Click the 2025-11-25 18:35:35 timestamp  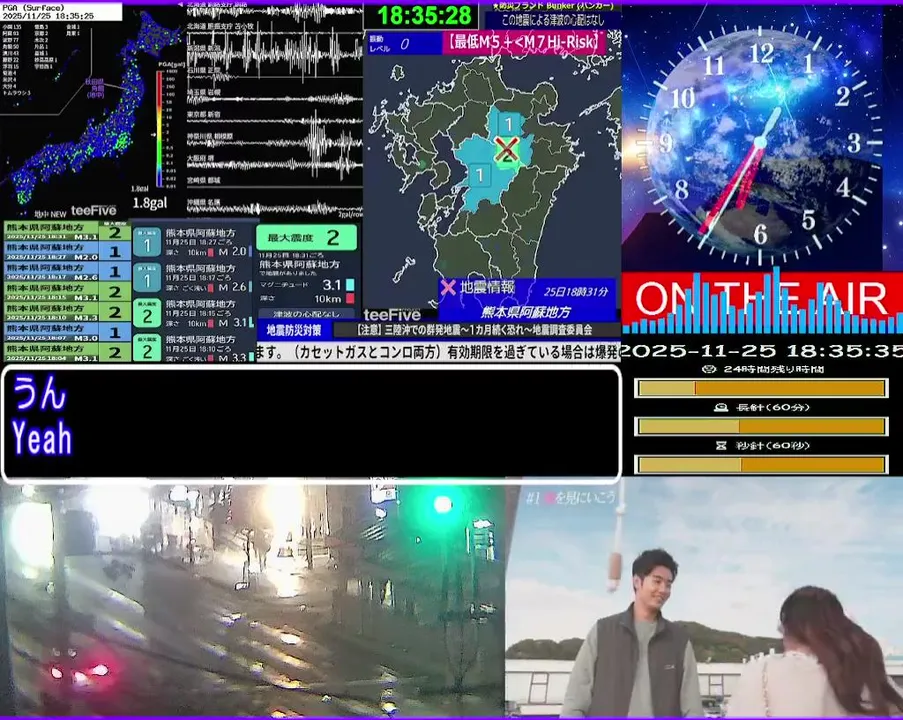[762, 351]
